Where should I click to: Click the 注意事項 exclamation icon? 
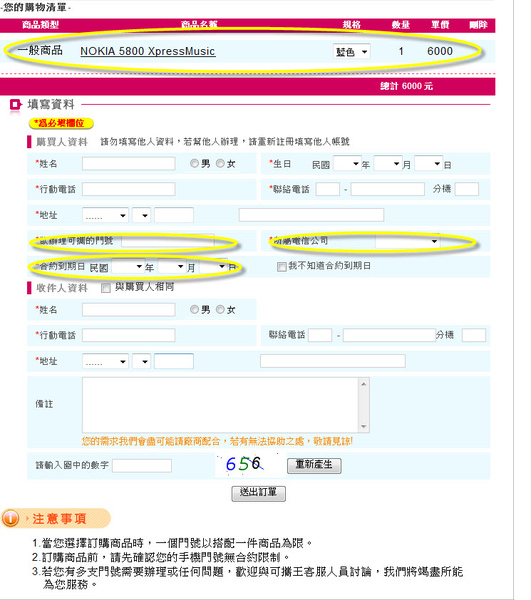[10, 518]
